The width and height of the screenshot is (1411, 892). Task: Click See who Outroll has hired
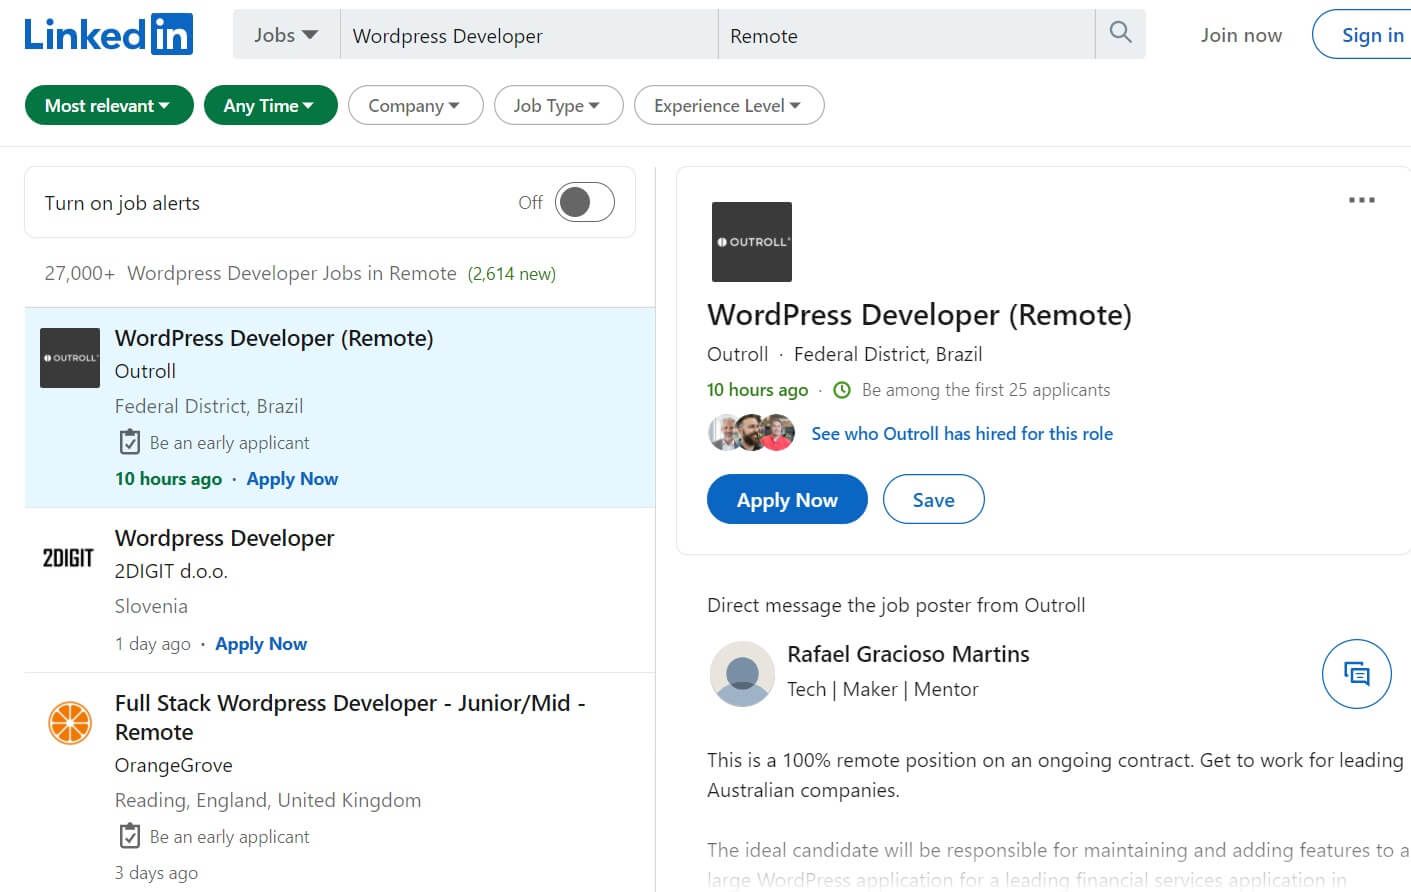point(961,433)
